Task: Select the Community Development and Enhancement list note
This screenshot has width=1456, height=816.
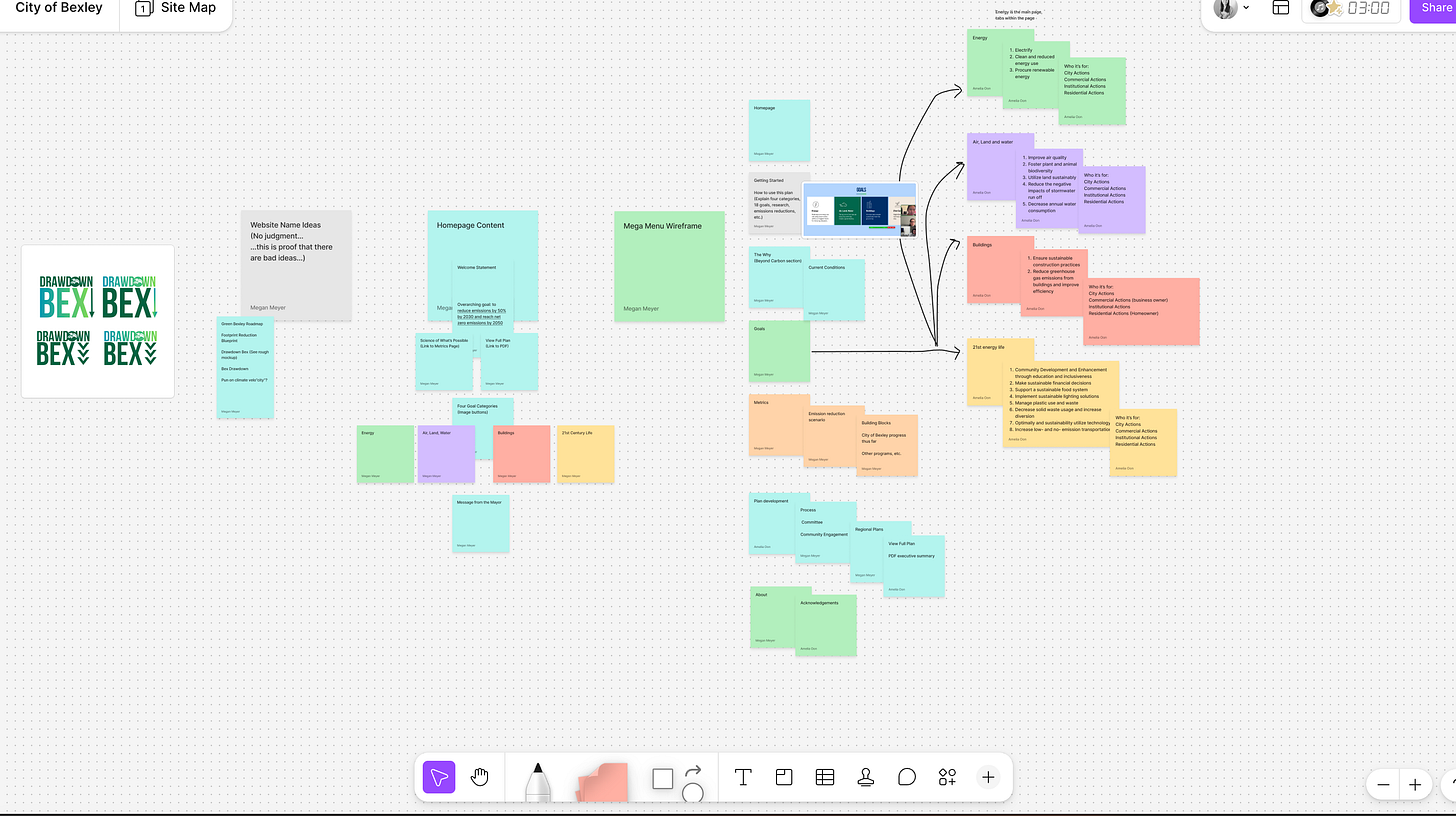Action: point(1062,404)
